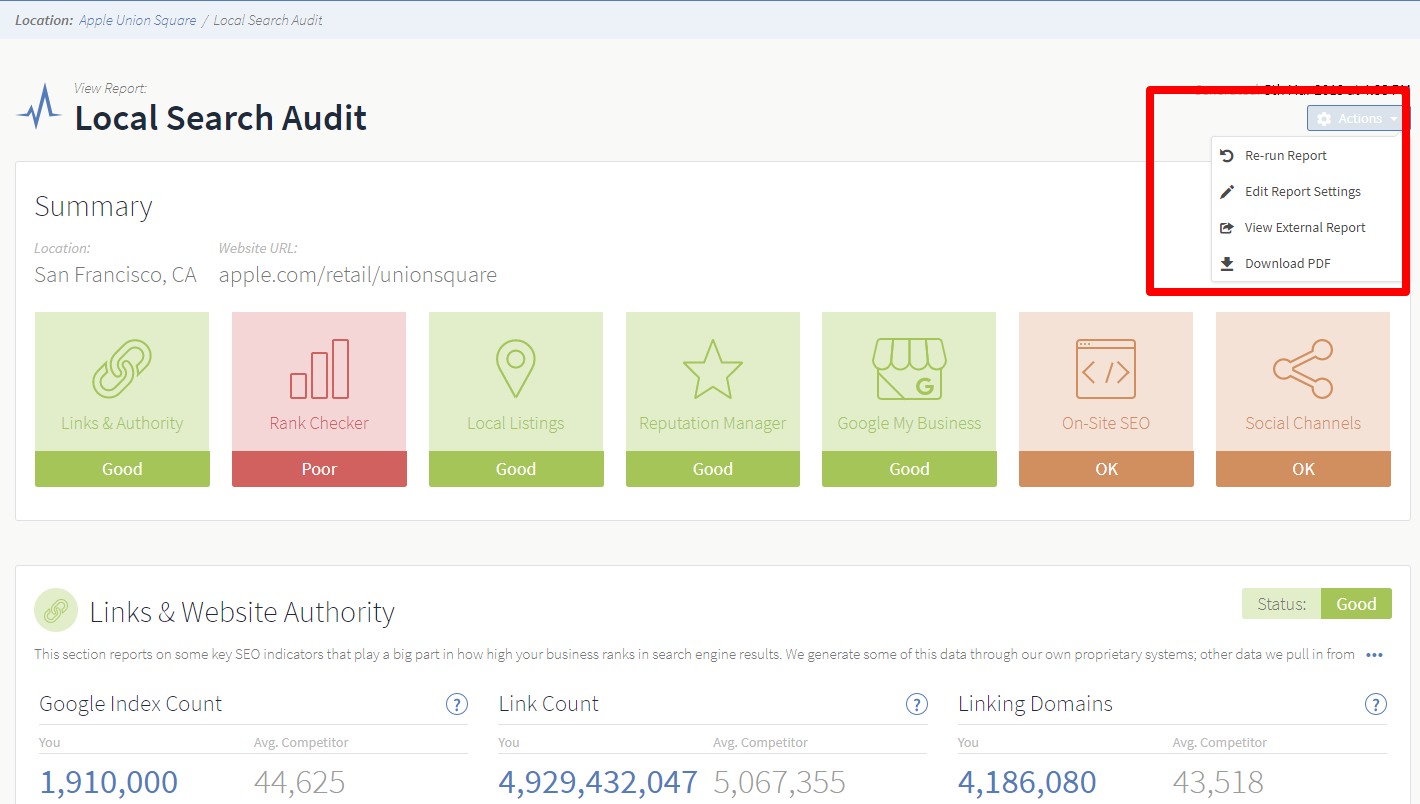Click the storefront Google My Business icon
This screenshot has height=804, width=1420.
point(909,369)
